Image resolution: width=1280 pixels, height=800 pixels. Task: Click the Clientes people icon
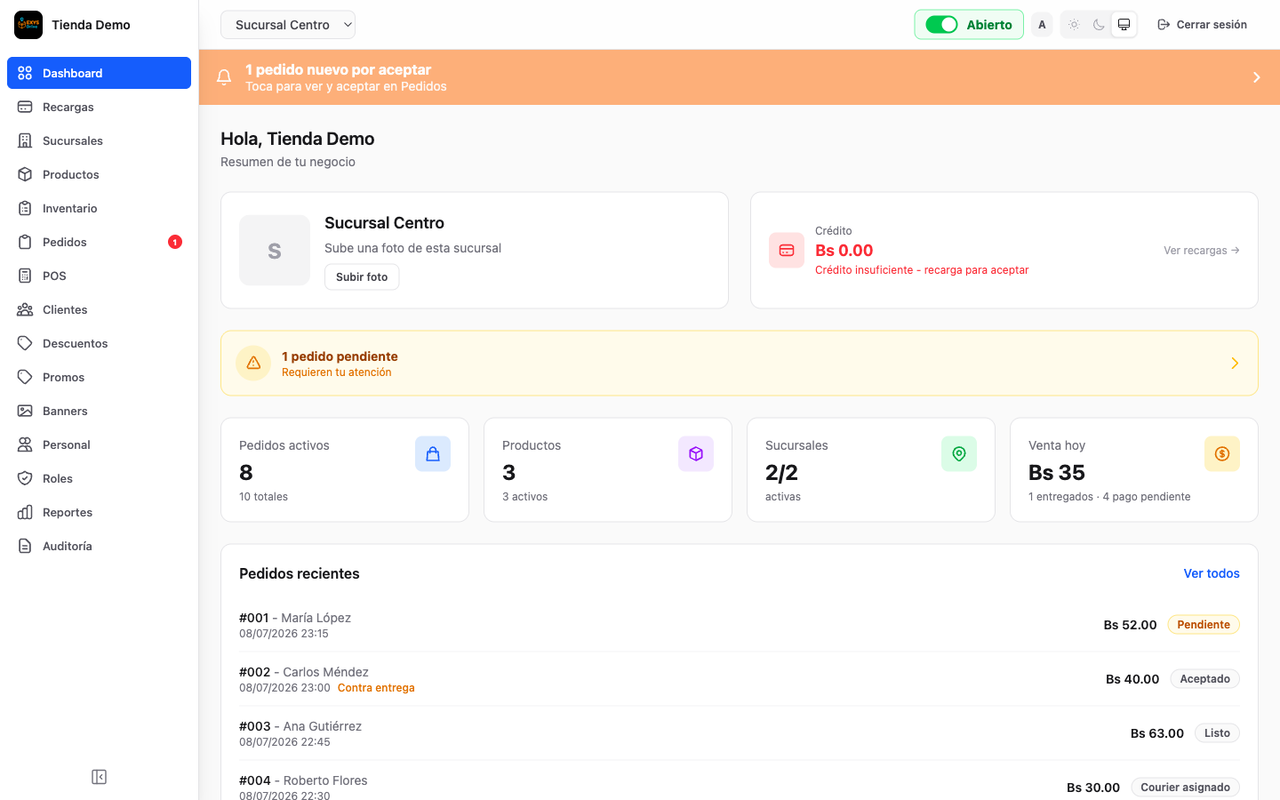pos(25,310)
